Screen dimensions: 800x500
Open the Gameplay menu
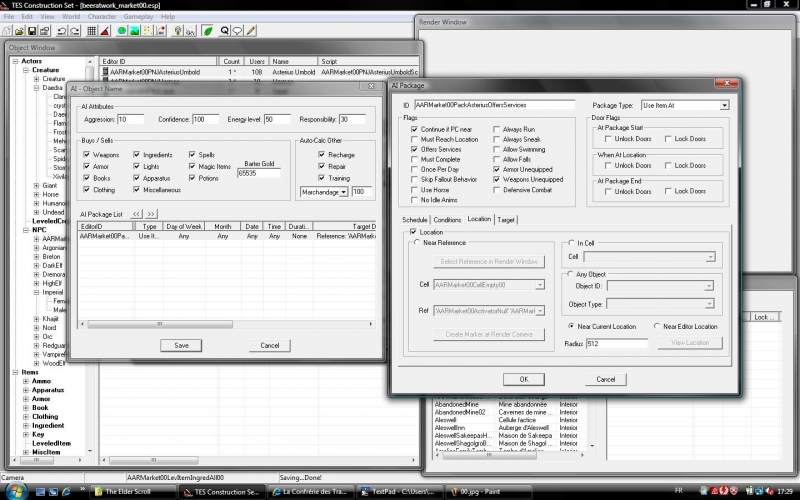coord(138,17)
